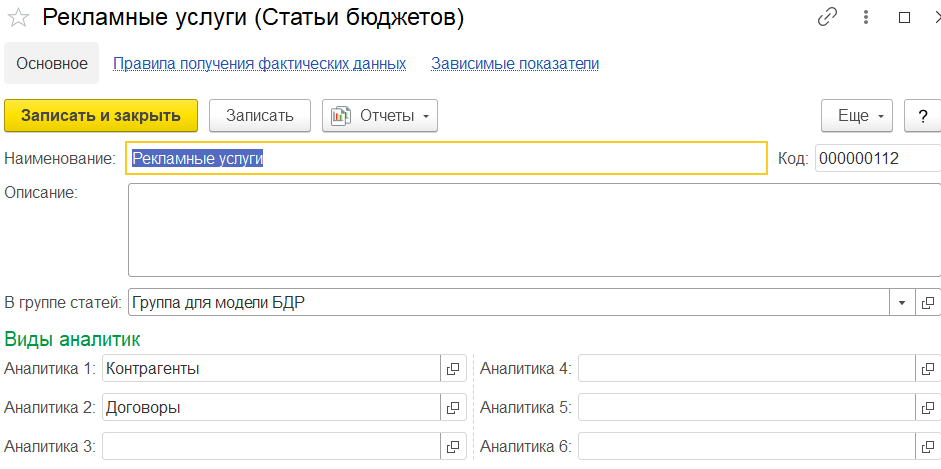Open the group item beside В группе статей

pyautogui.click(x=928, y=303)
